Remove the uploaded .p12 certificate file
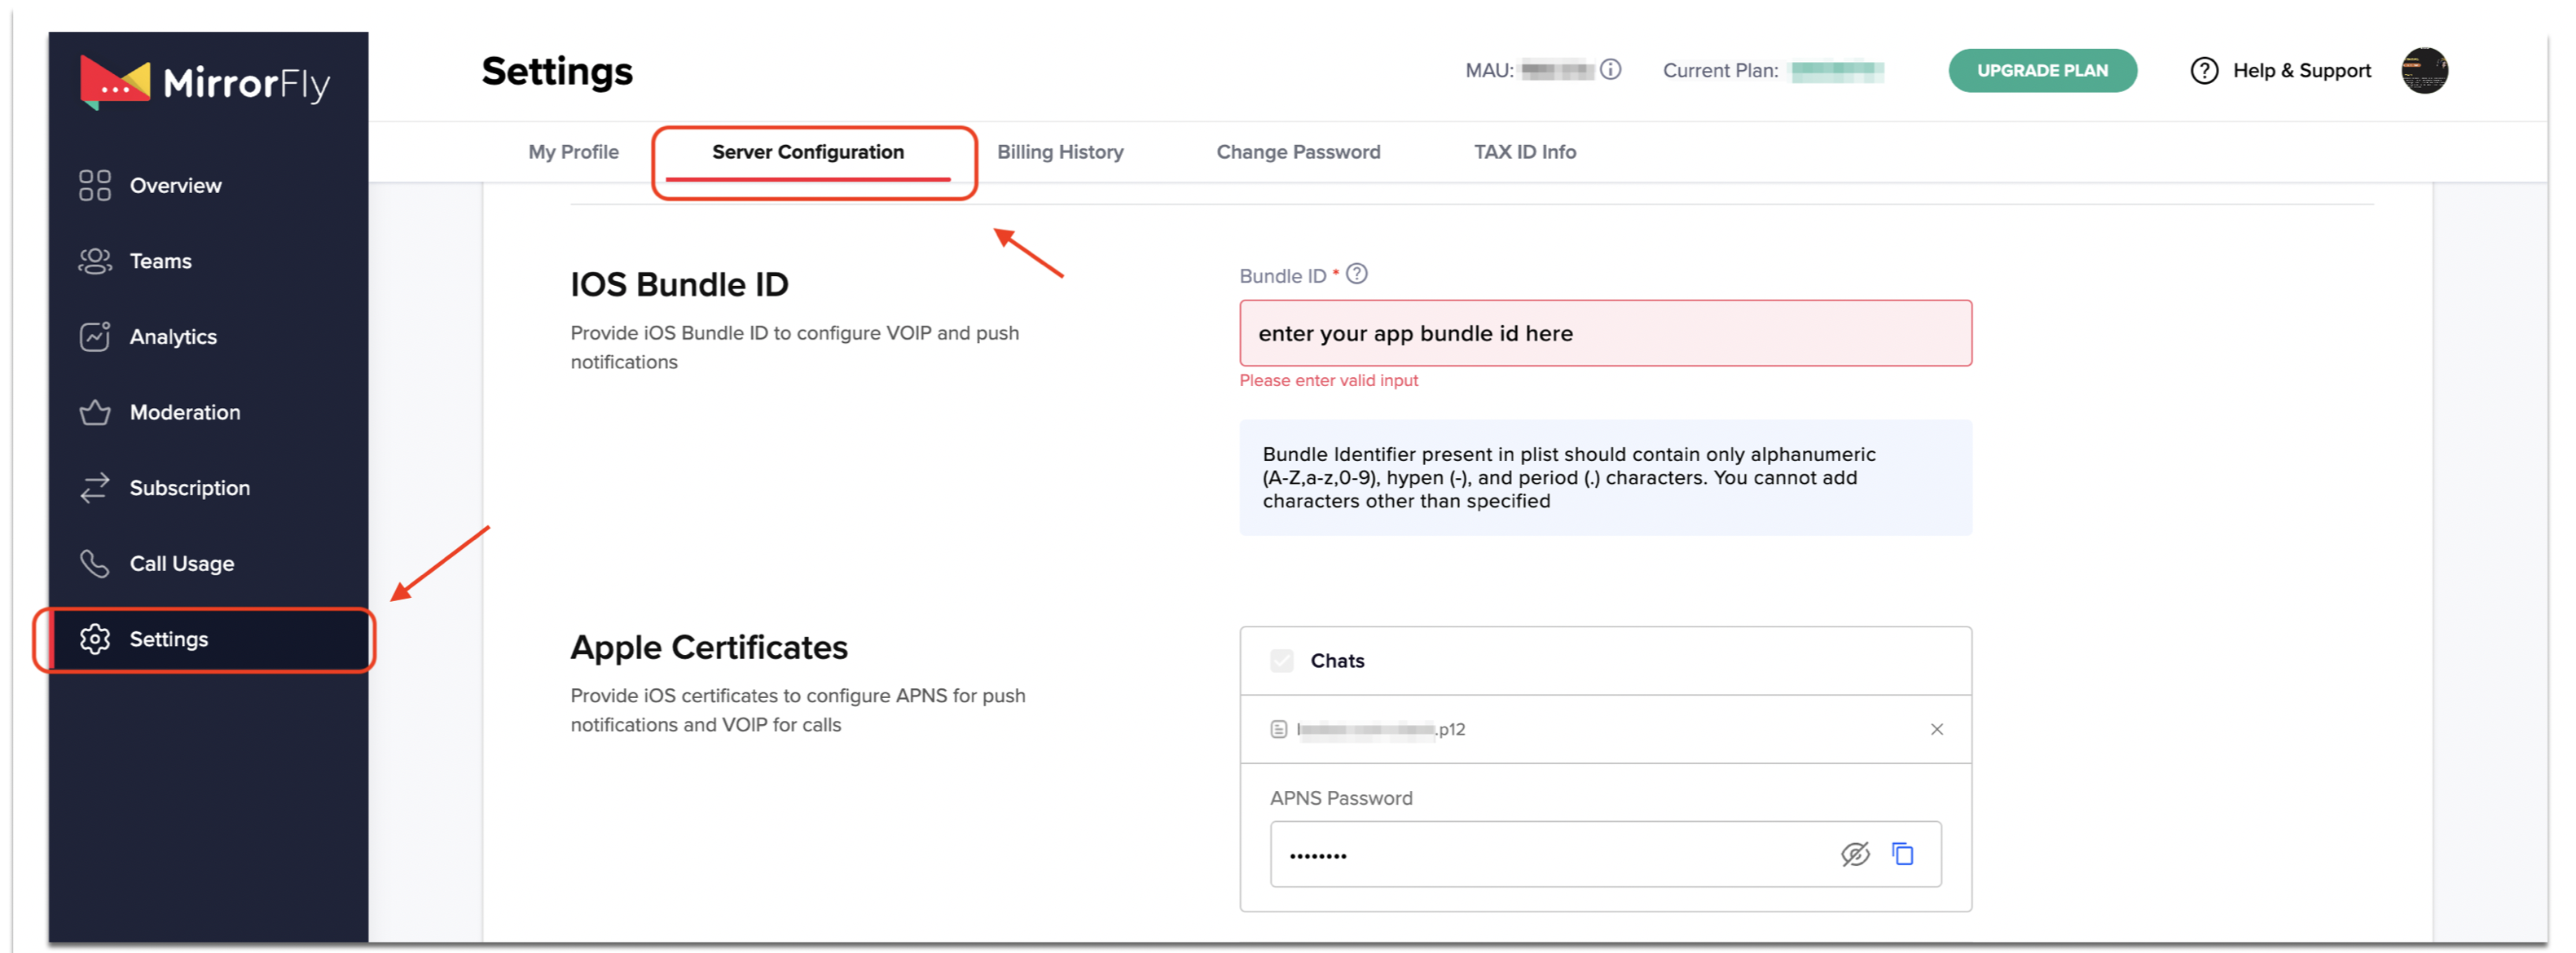This screenshot has width=2576, height=953. (x=1937, y=729)
